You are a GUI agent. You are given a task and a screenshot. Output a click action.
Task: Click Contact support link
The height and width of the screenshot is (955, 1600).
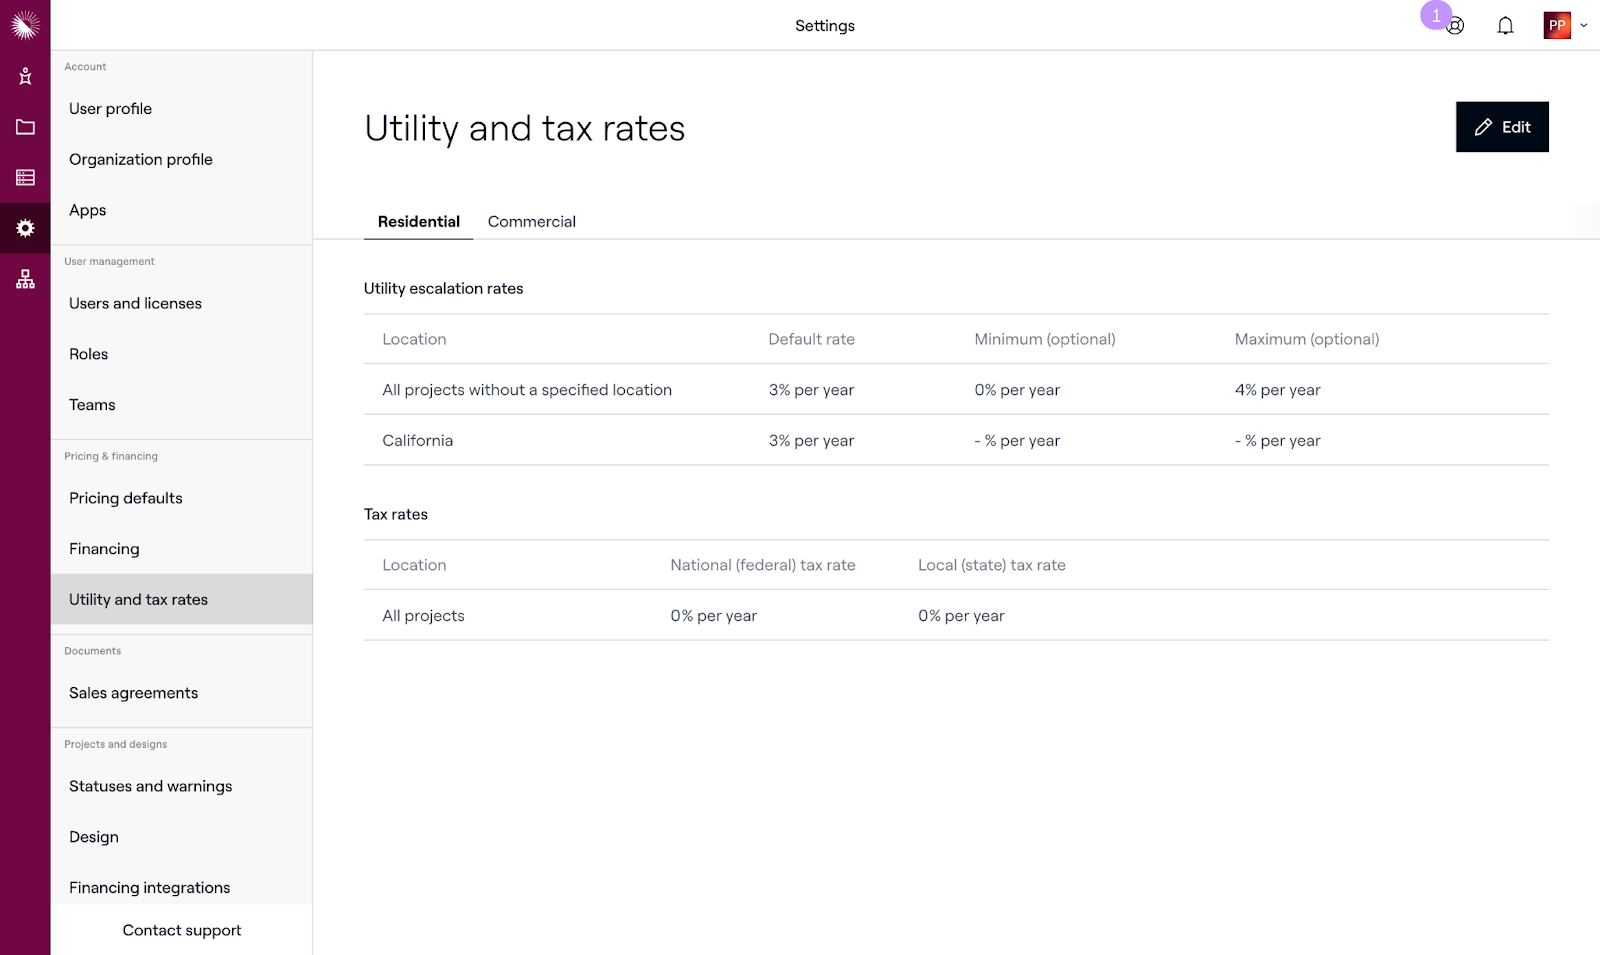click(182, 930)
